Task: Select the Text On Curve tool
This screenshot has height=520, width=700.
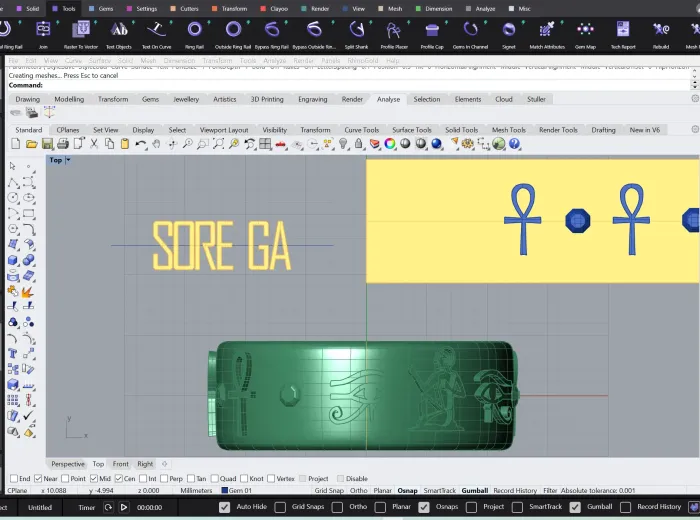Action: tap(156, 34)
